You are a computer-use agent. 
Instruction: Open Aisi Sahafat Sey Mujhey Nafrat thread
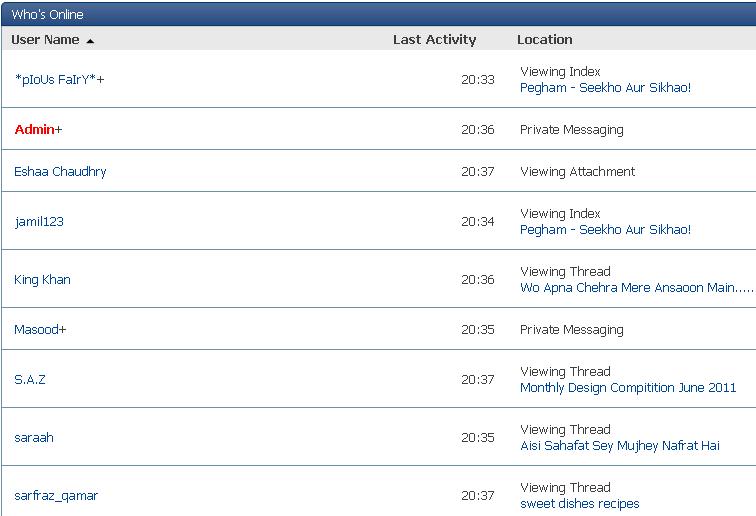pyautogui.click(x=619, y=446)
